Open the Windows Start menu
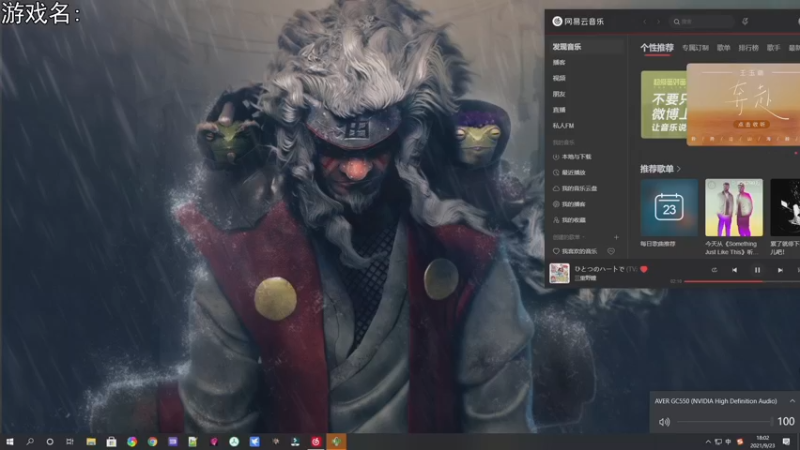 click(x=10, y=442)
